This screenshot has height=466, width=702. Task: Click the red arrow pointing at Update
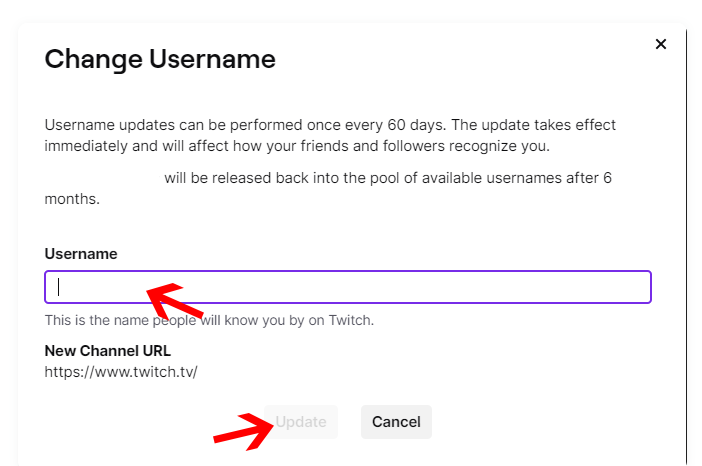tap(244, 432)
